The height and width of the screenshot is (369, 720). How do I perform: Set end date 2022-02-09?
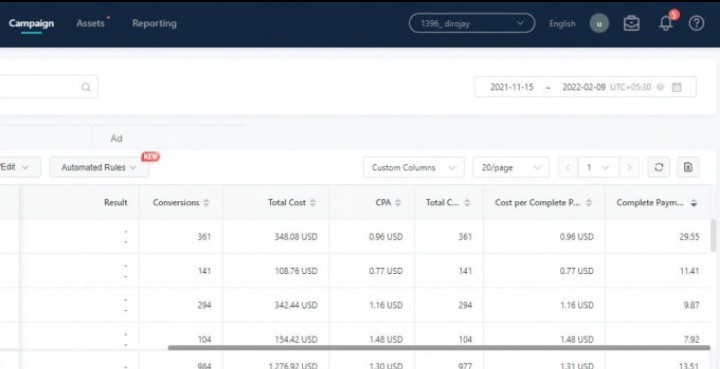(584, 87)
